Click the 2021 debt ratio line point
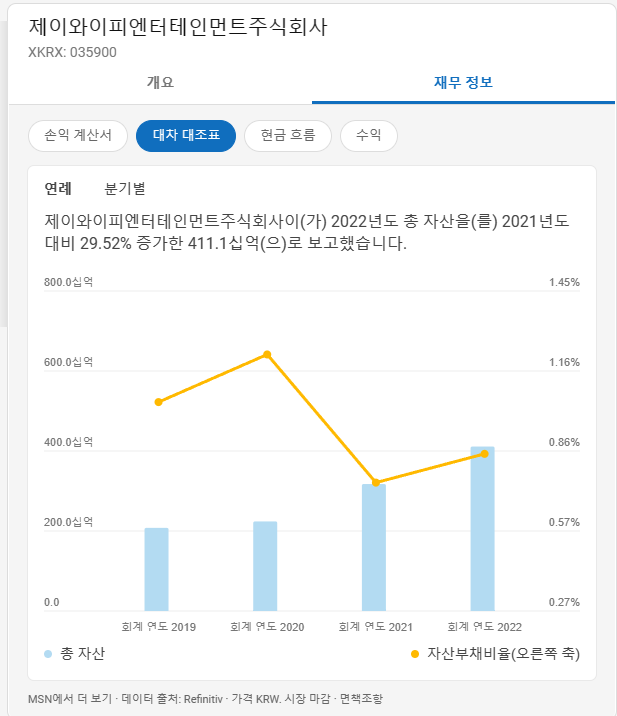Image resolution: width=617 pixels, height=716 pixels. (376, 483)
